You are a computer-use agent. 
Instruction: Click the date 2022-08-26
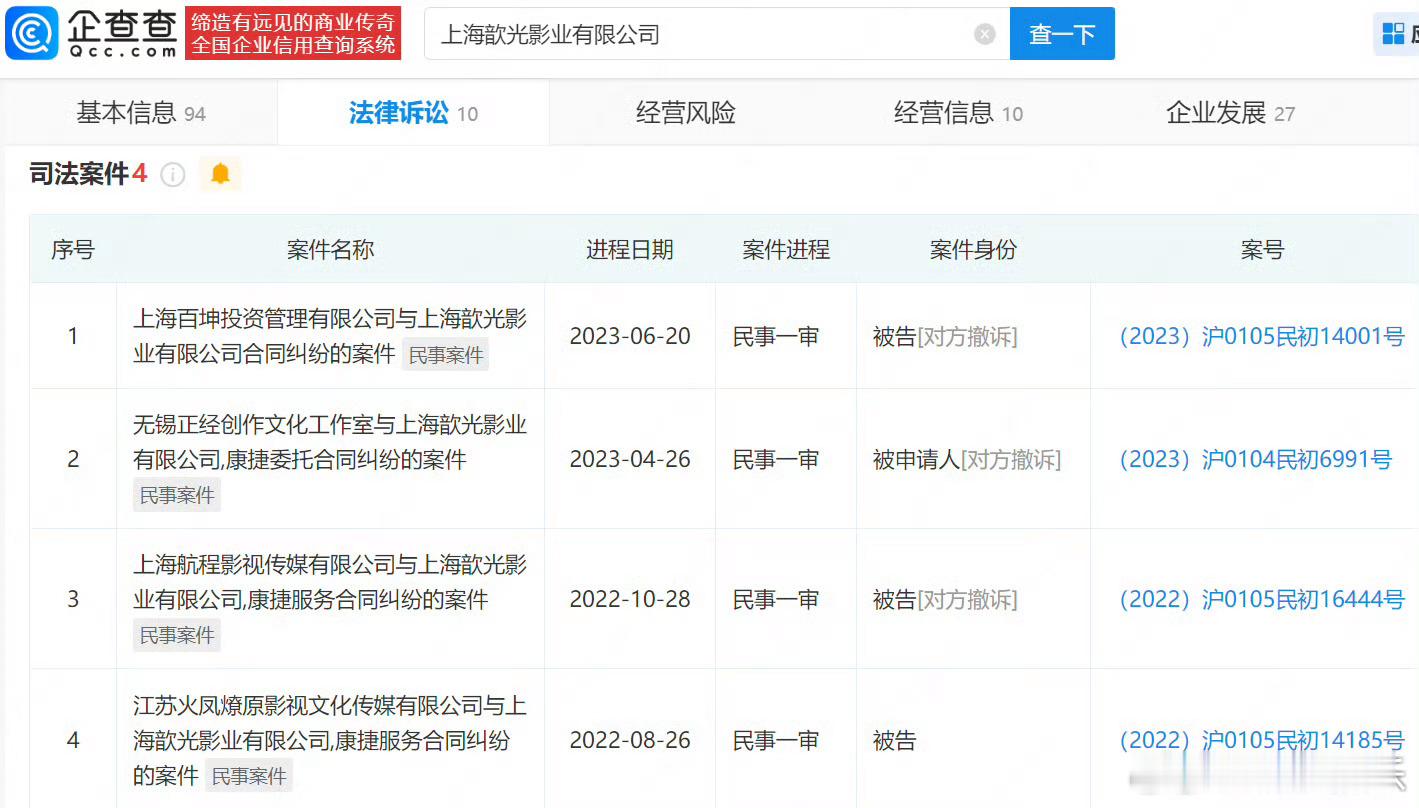pyautogui.click(x=630, y=741)
